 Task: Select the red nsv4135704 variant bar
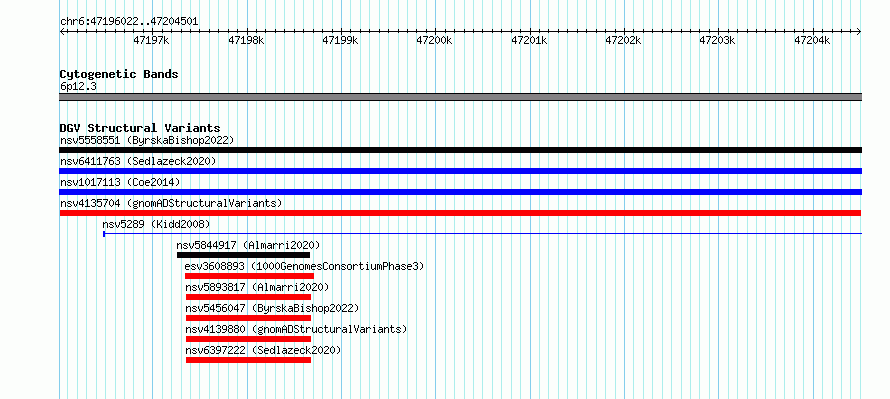point(460,213)
